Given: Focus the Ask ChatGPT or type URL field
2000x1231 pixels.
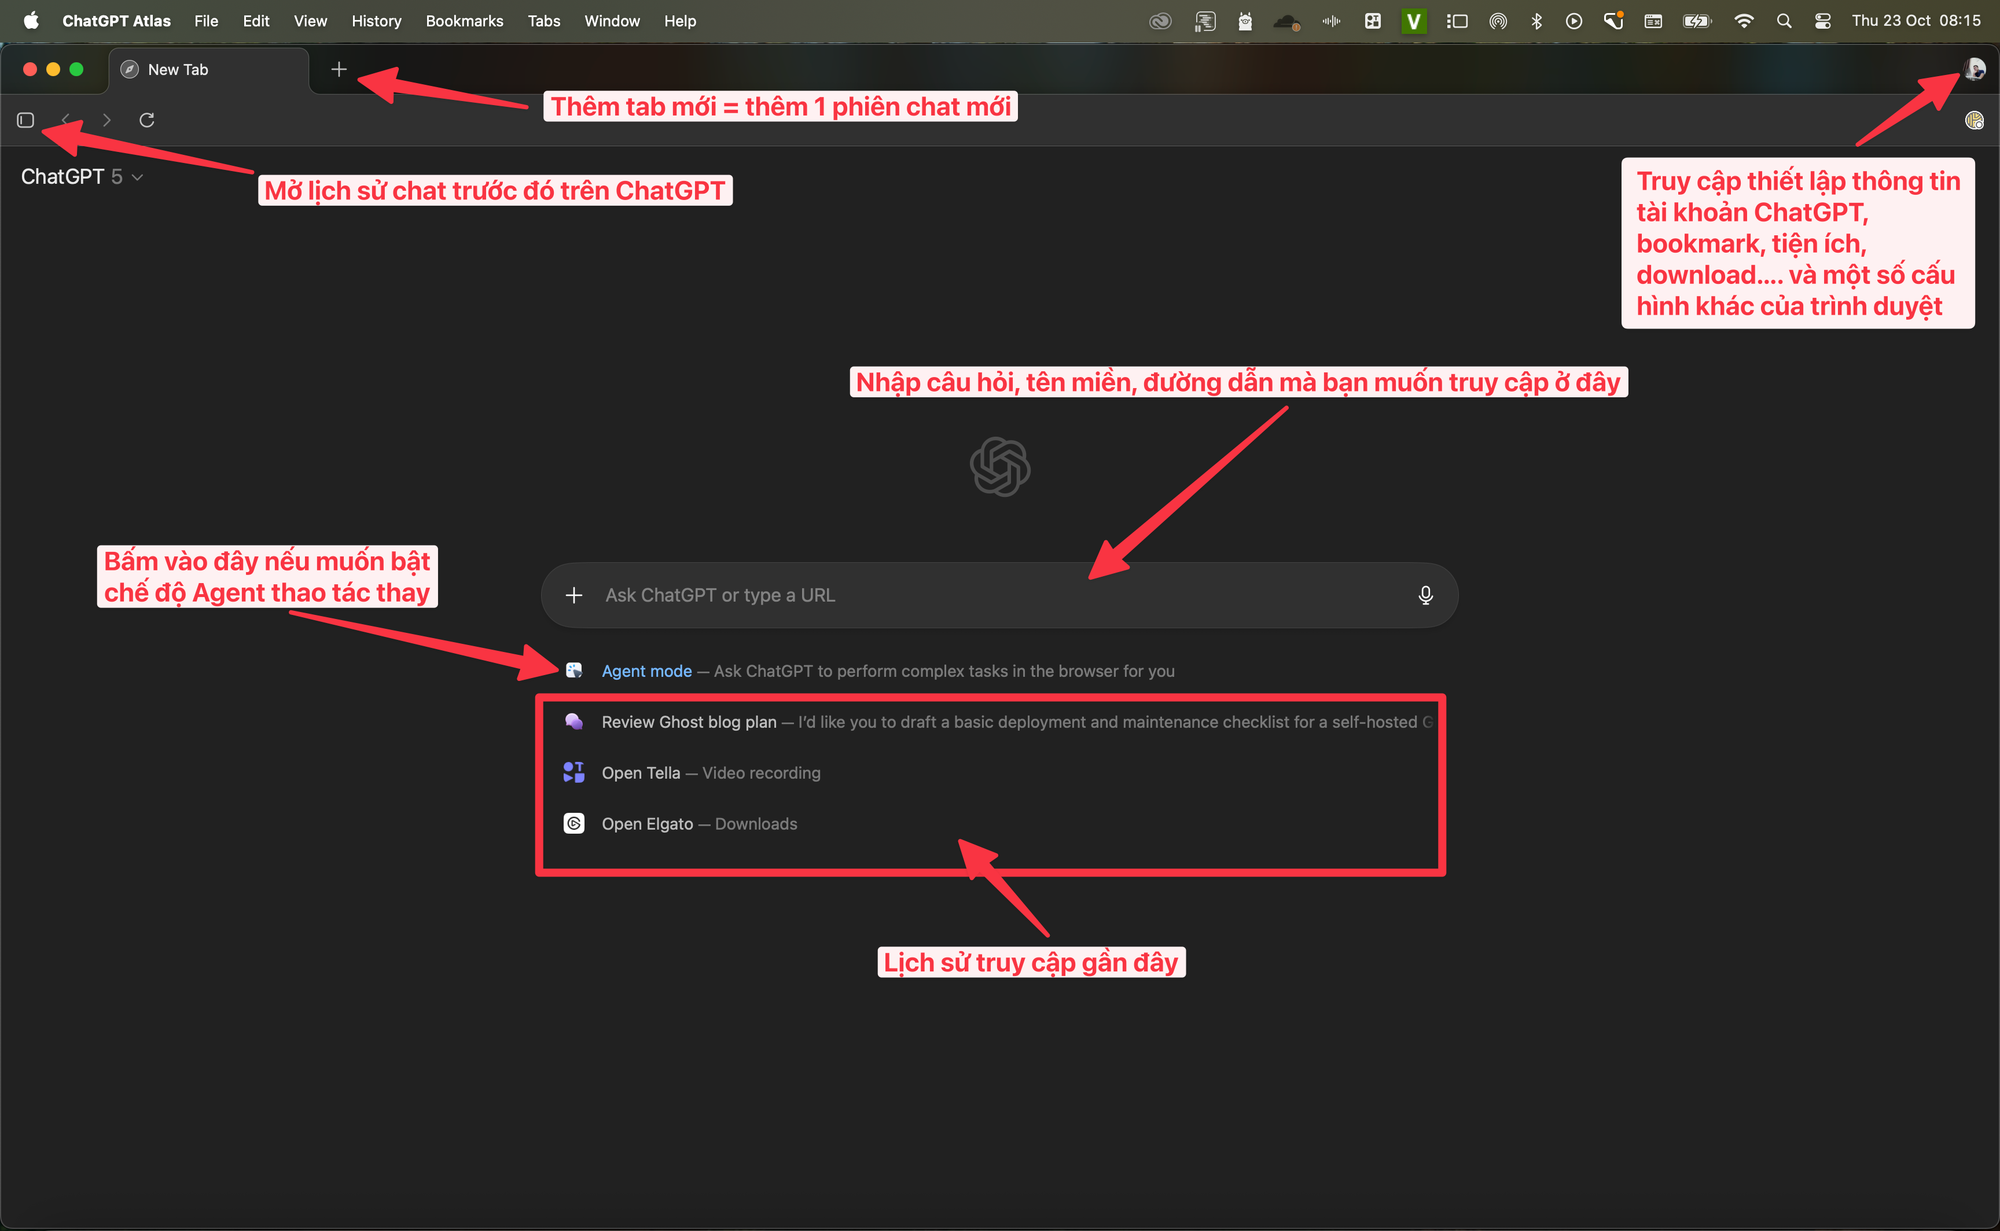Looking at the screenshot, I should pyautogui.click(x=990, y=595).
